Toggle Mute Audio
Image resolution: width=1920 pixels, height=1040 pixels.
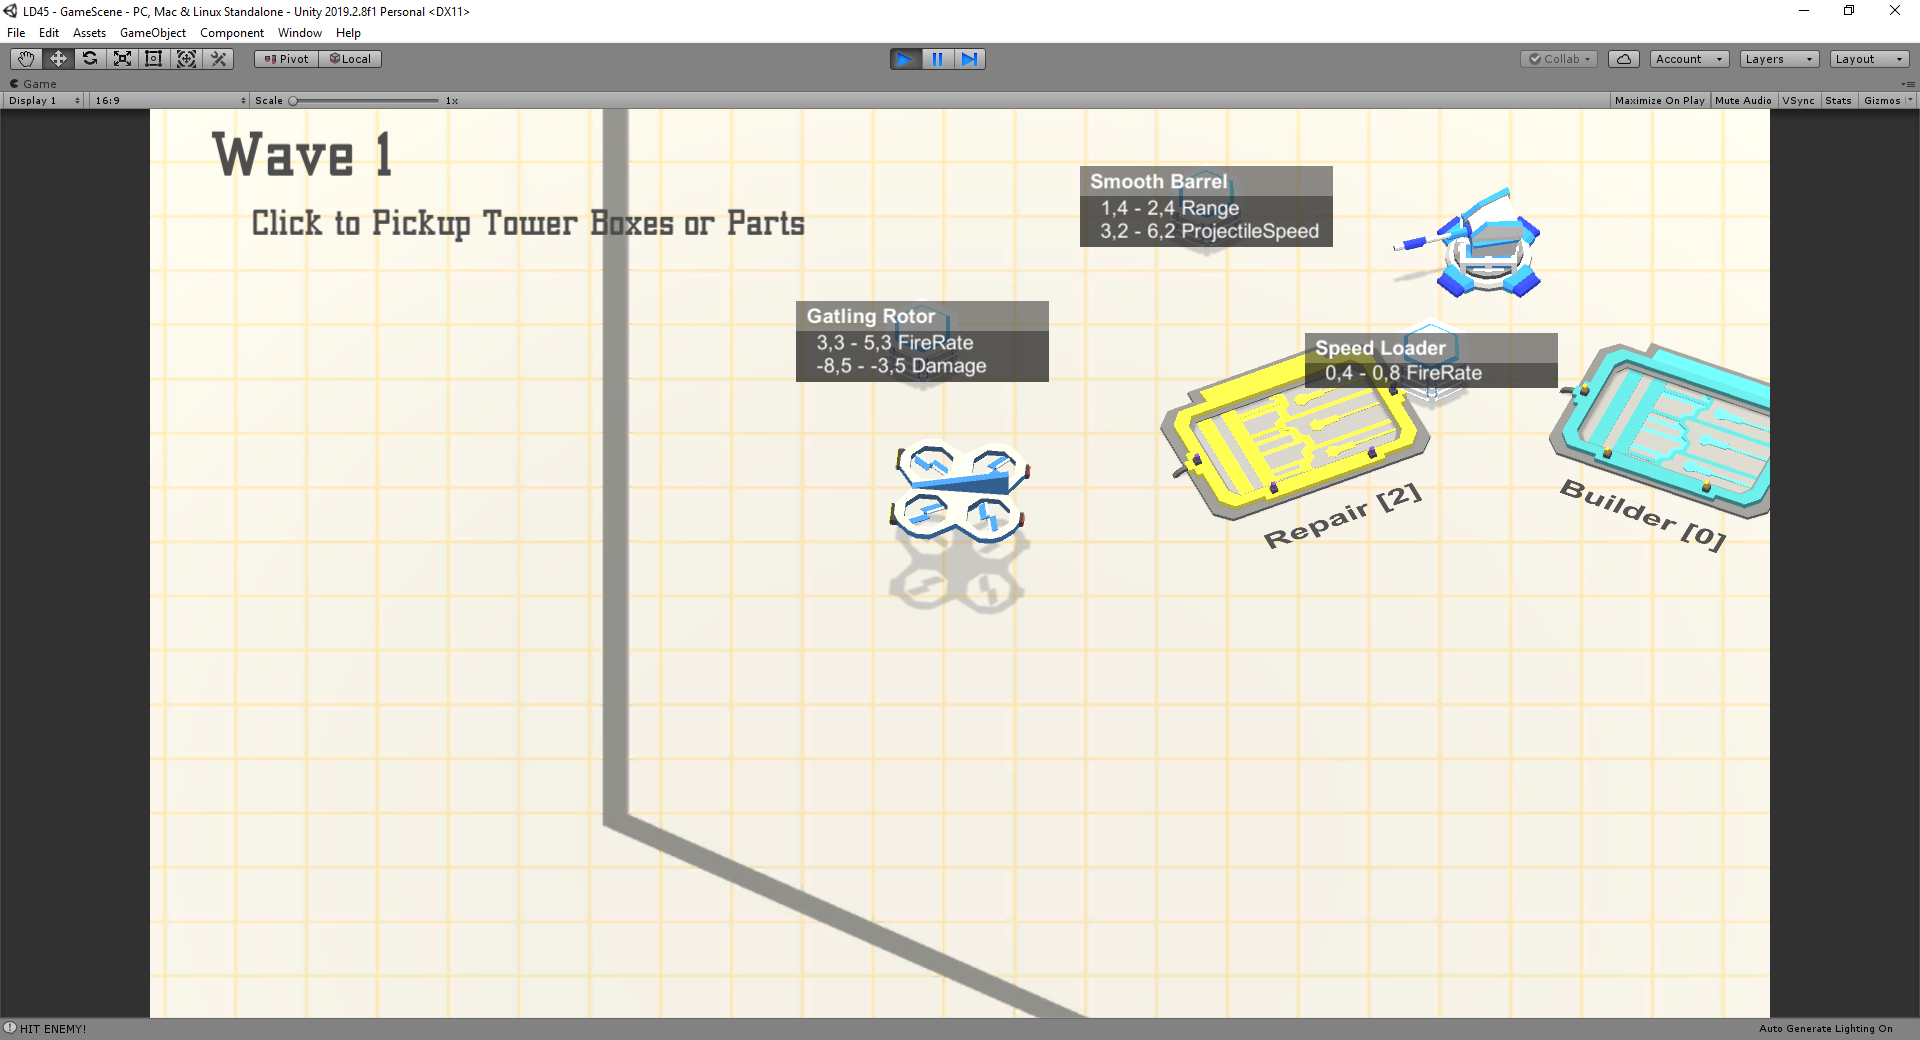point(1743,101)
